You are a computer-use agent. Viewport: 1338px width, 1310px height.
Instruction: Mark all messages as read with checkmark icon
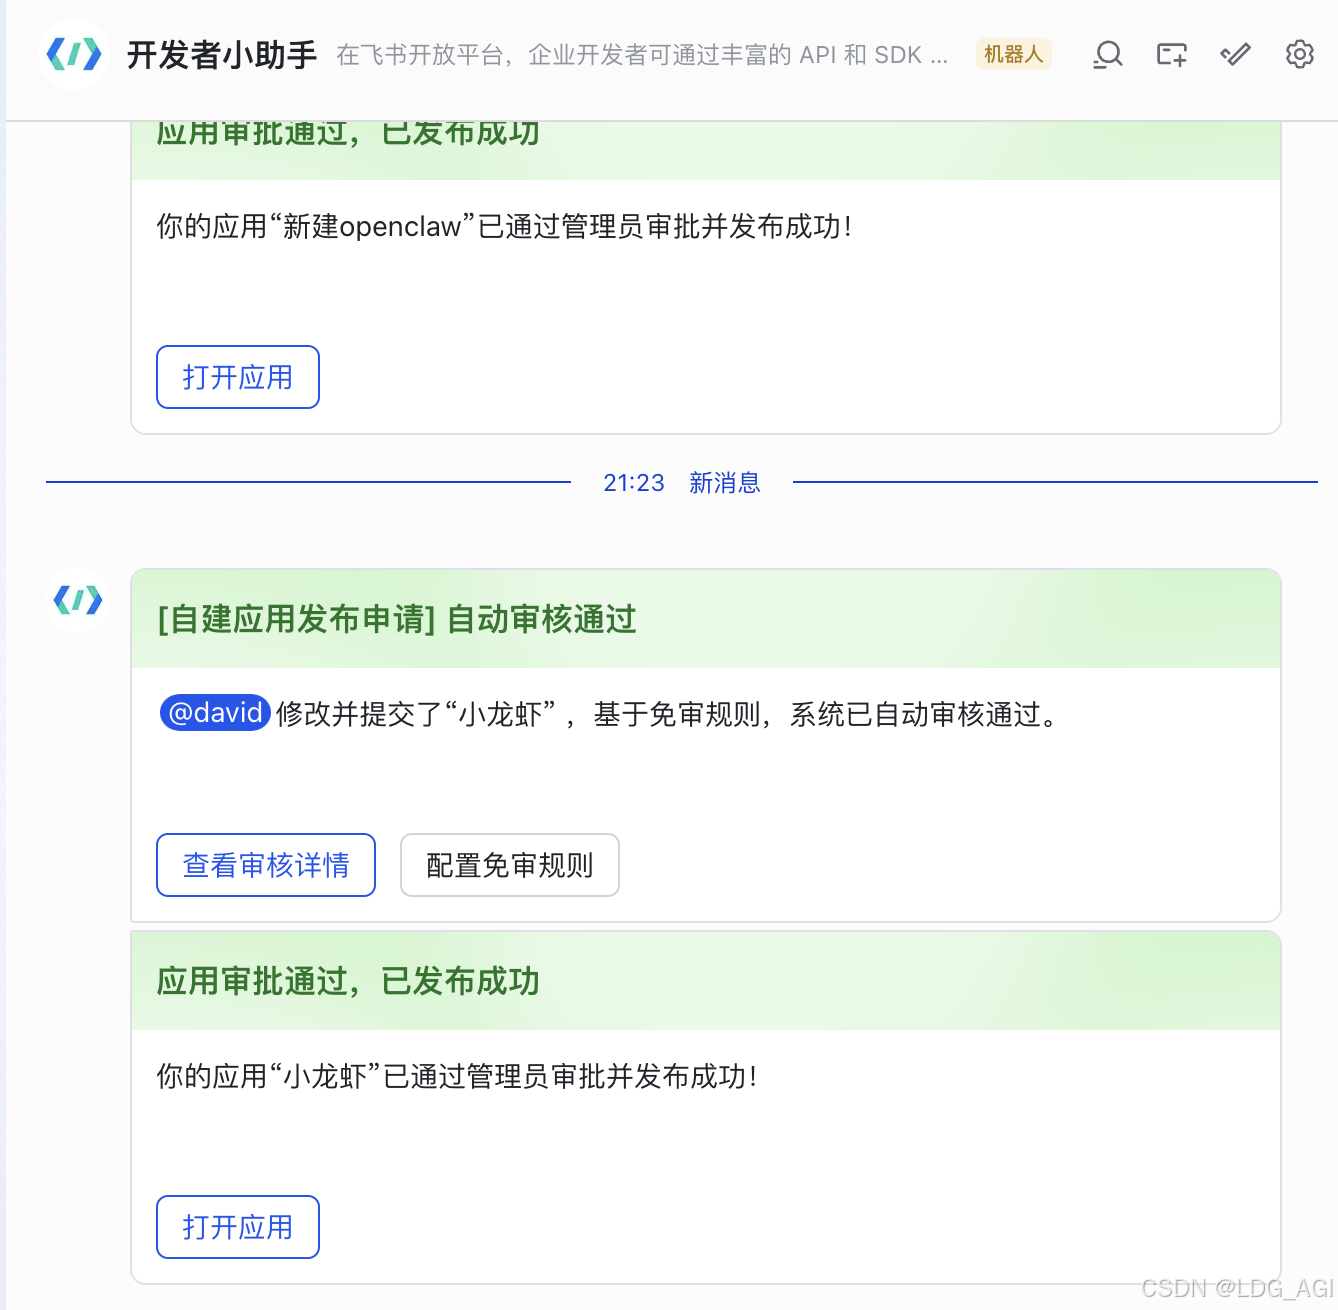coord(1234,55)
